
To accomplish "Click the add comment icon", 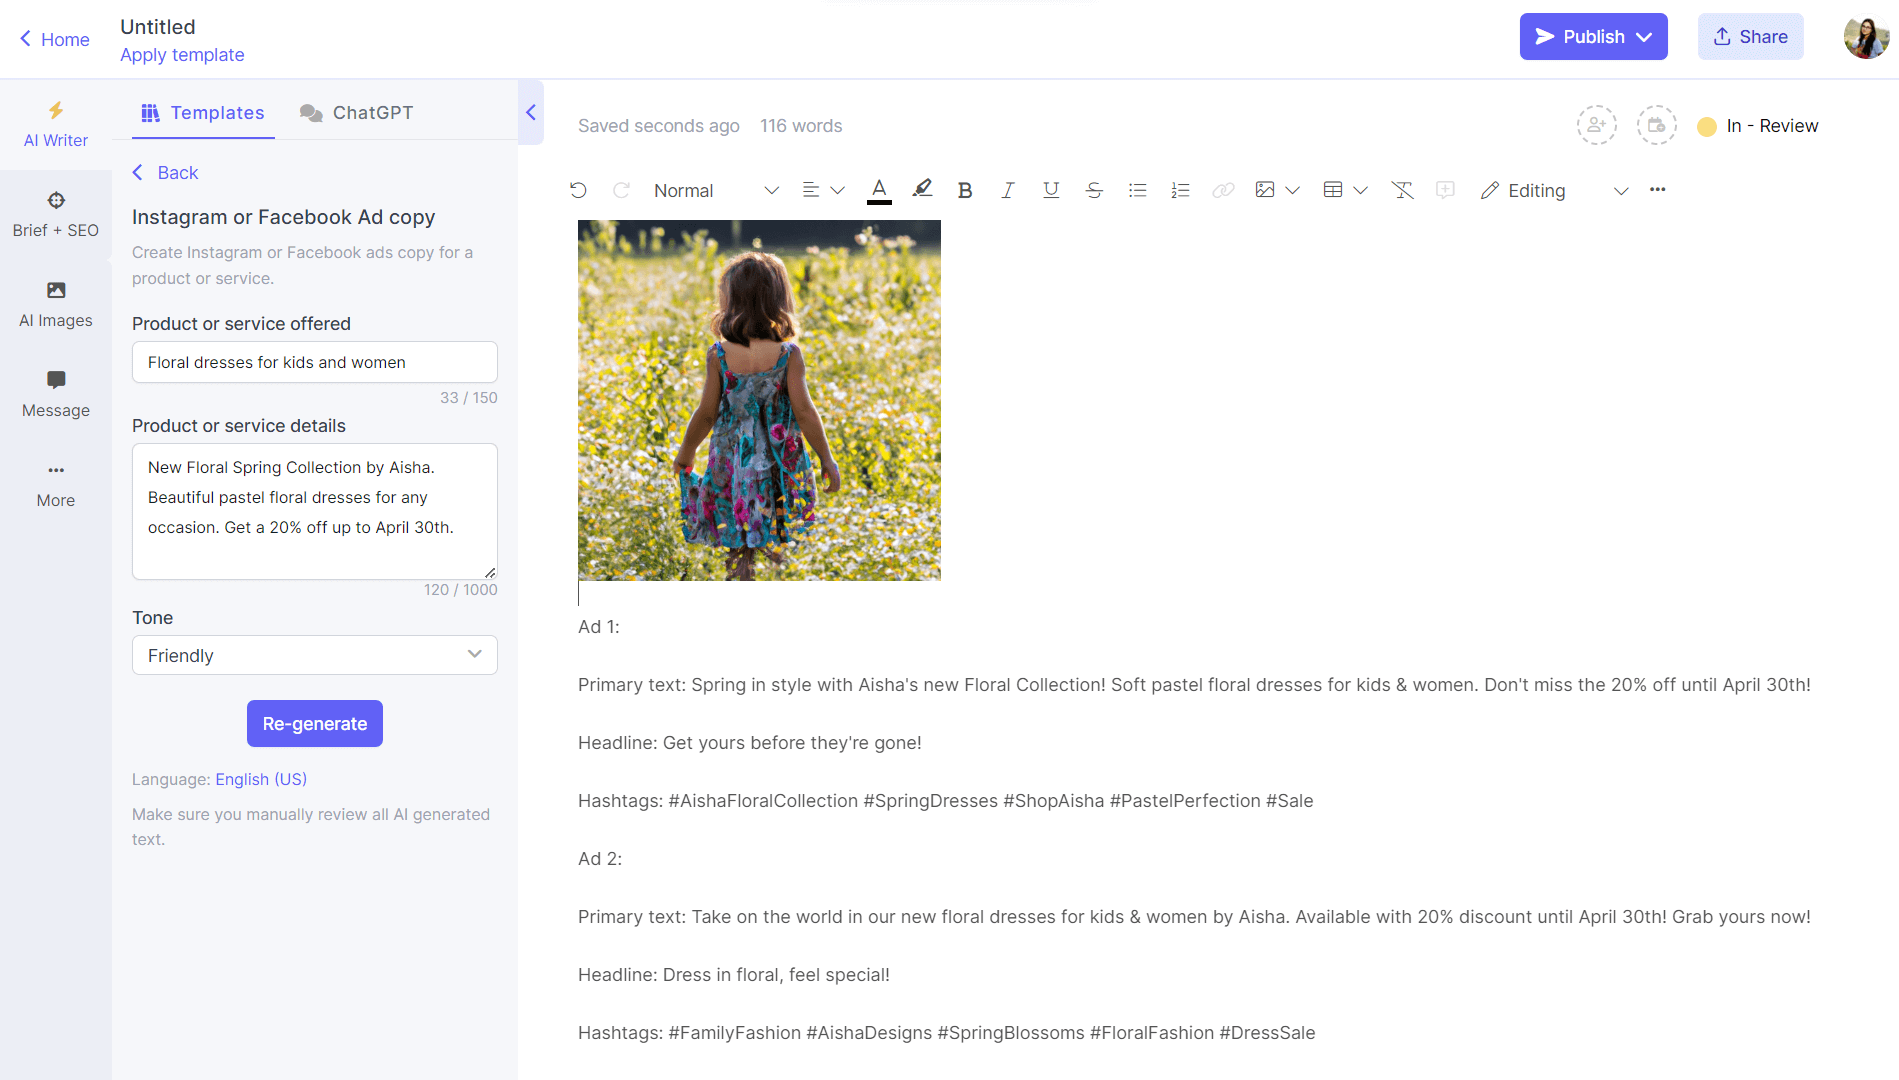I will point(1445,190).
